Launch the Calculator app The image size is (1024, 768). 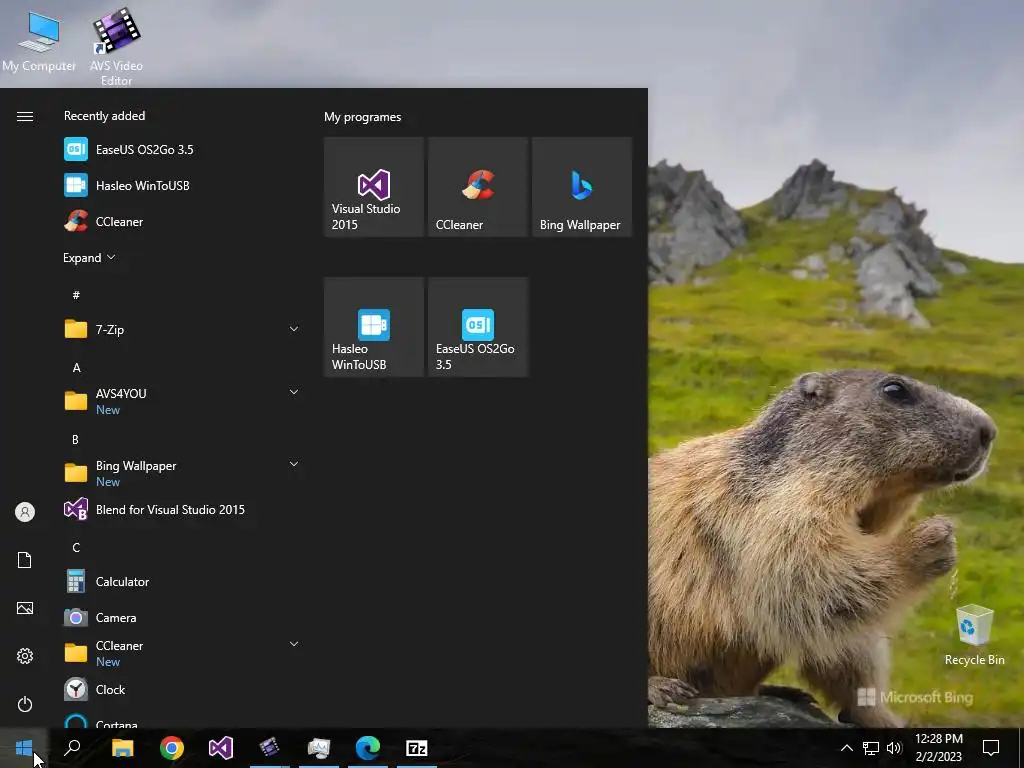180,581
